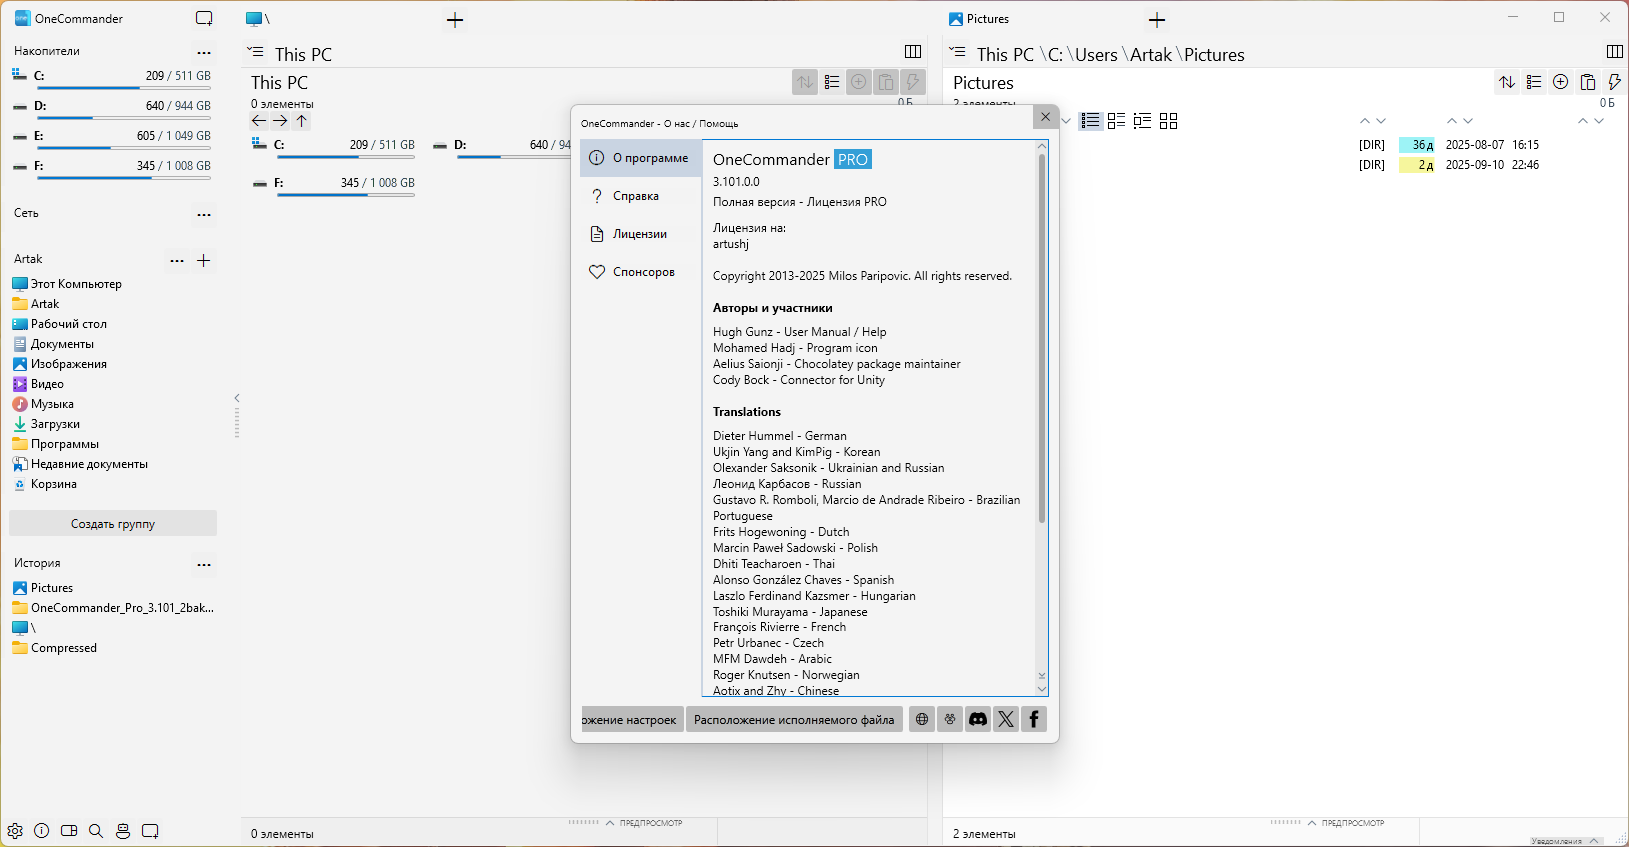This screenshot has height=847, width=1629.
Task: Open the Сеть three-dot menu
Action: click(x=204, y=214)
